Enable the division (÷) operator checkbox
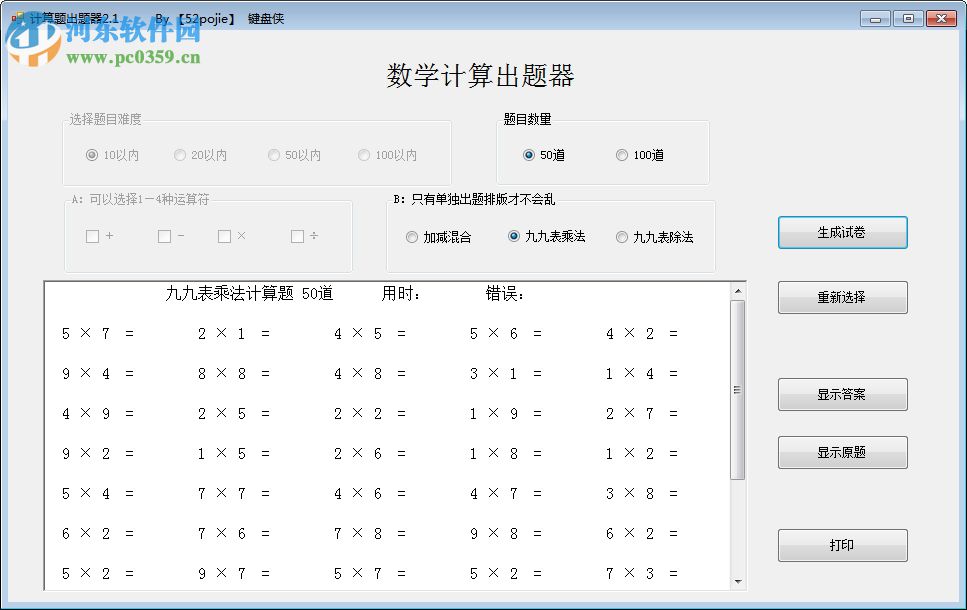The image size is (967, 610). [296, 236]
